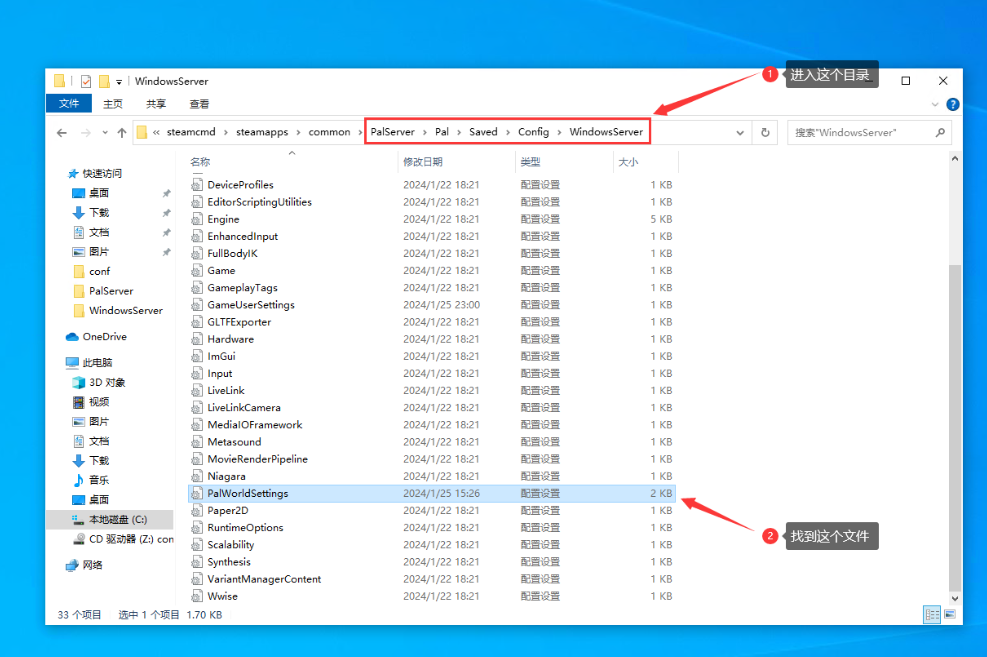Open the conf folder in quick access
This screenshot has height=657, width=987.
99,271
